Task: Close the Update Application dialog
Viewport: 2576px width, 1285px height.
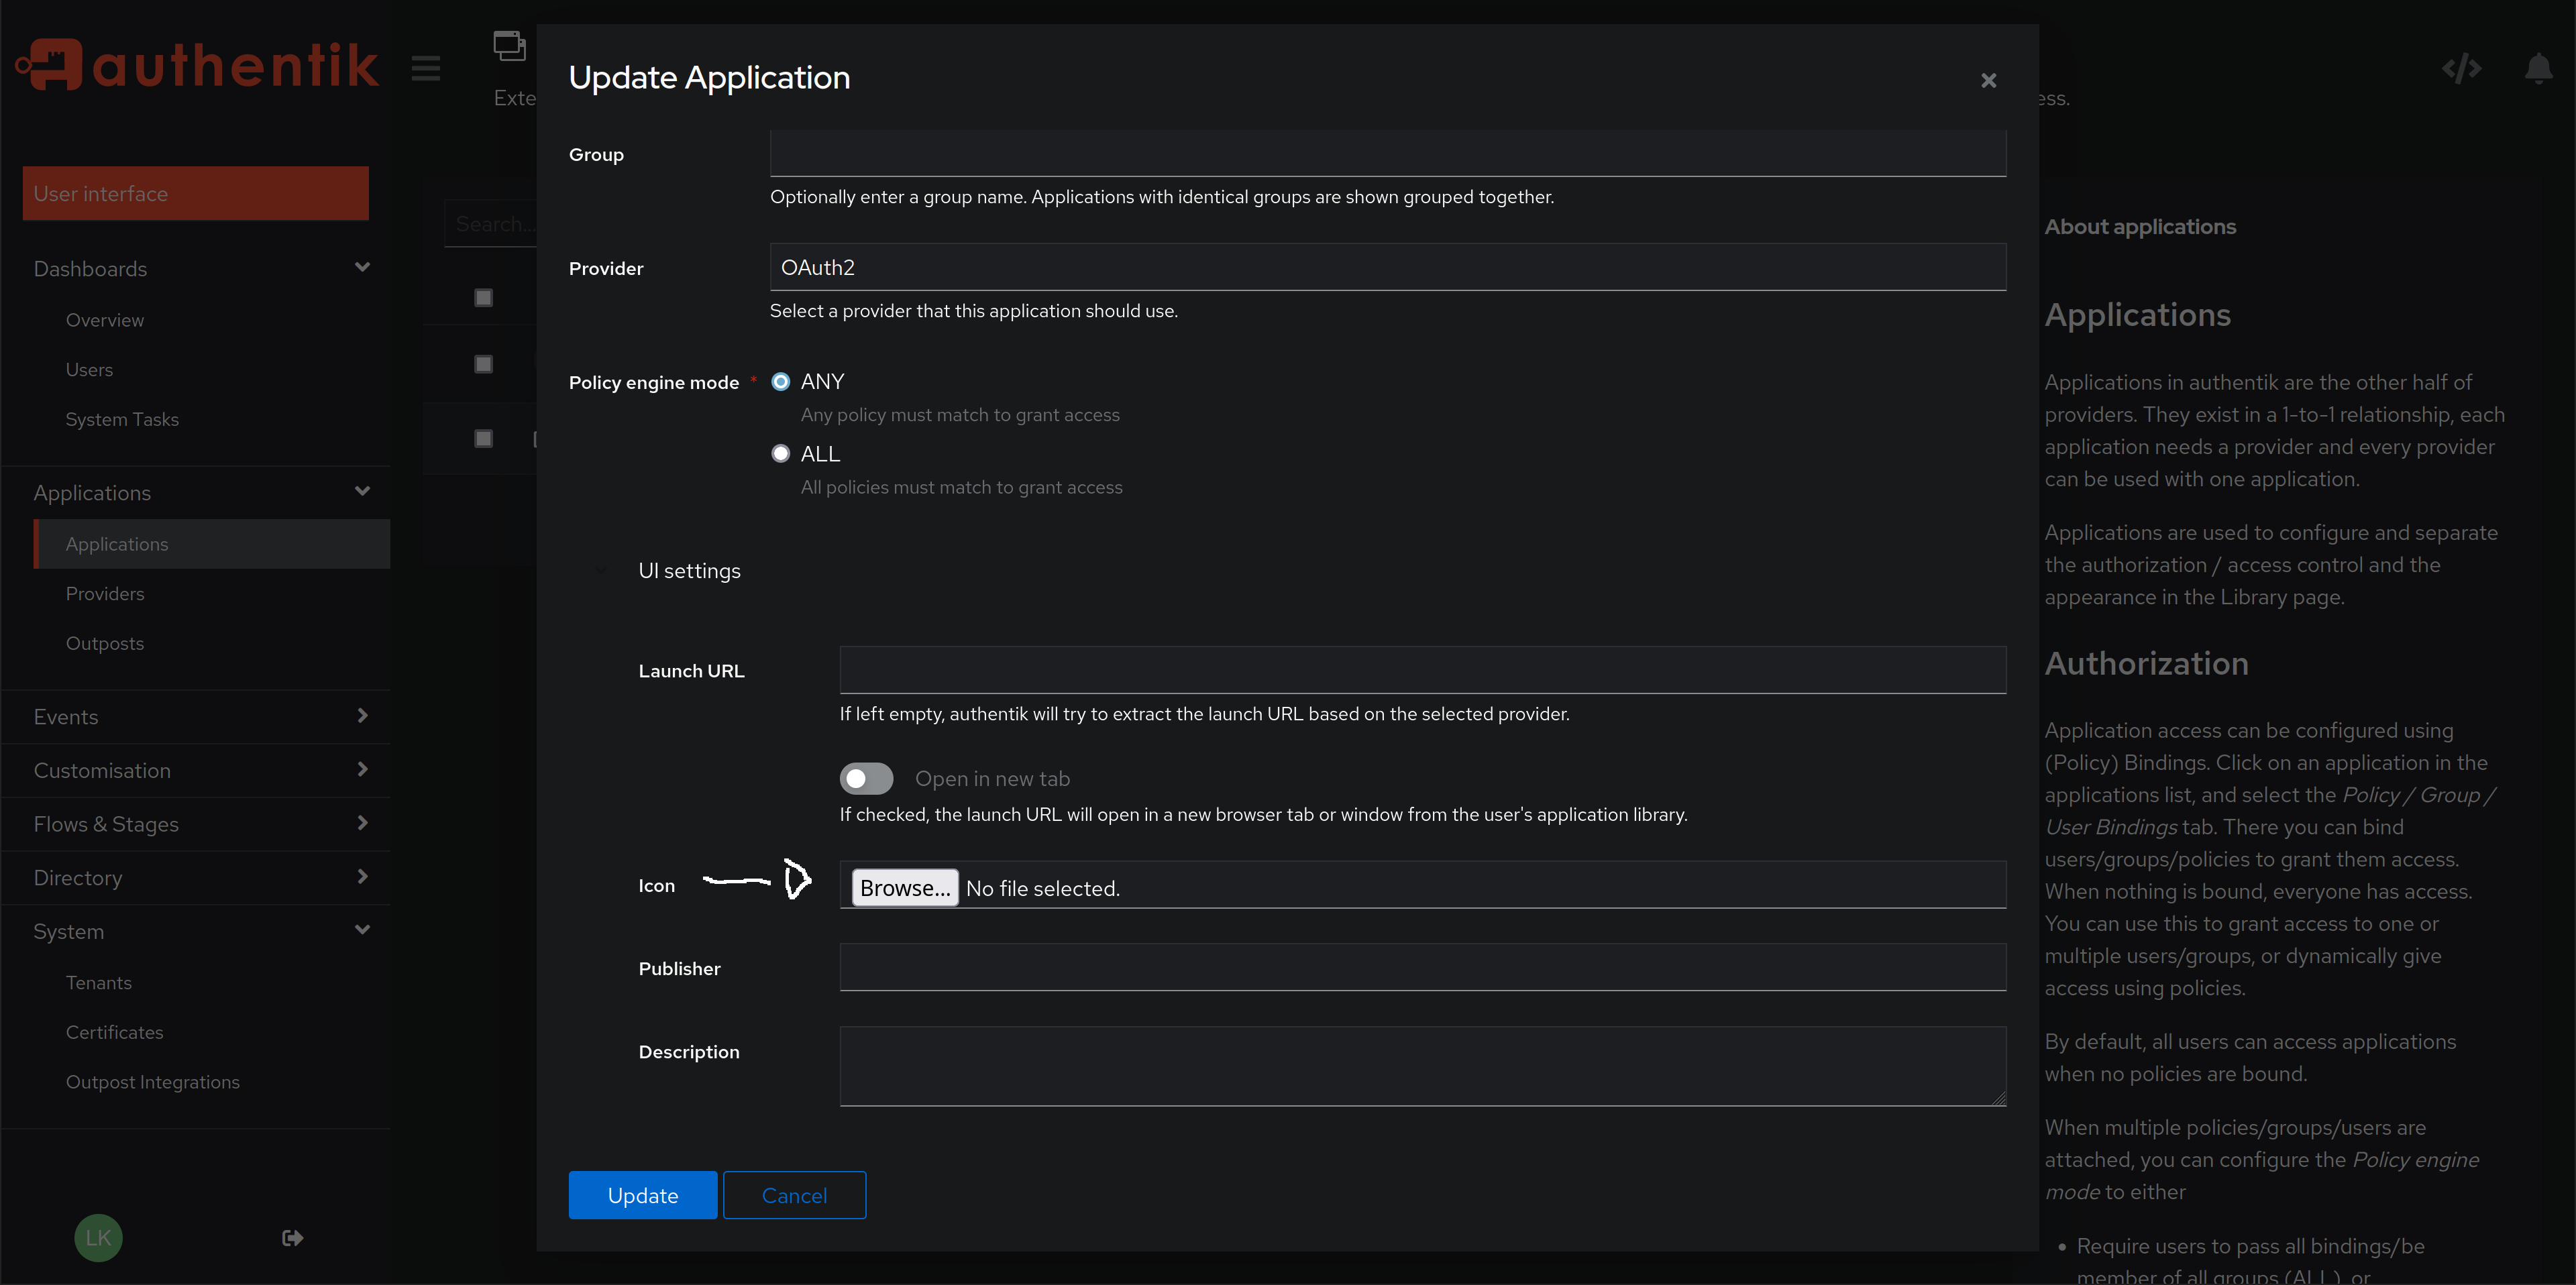Action: tap(1988, 80)
